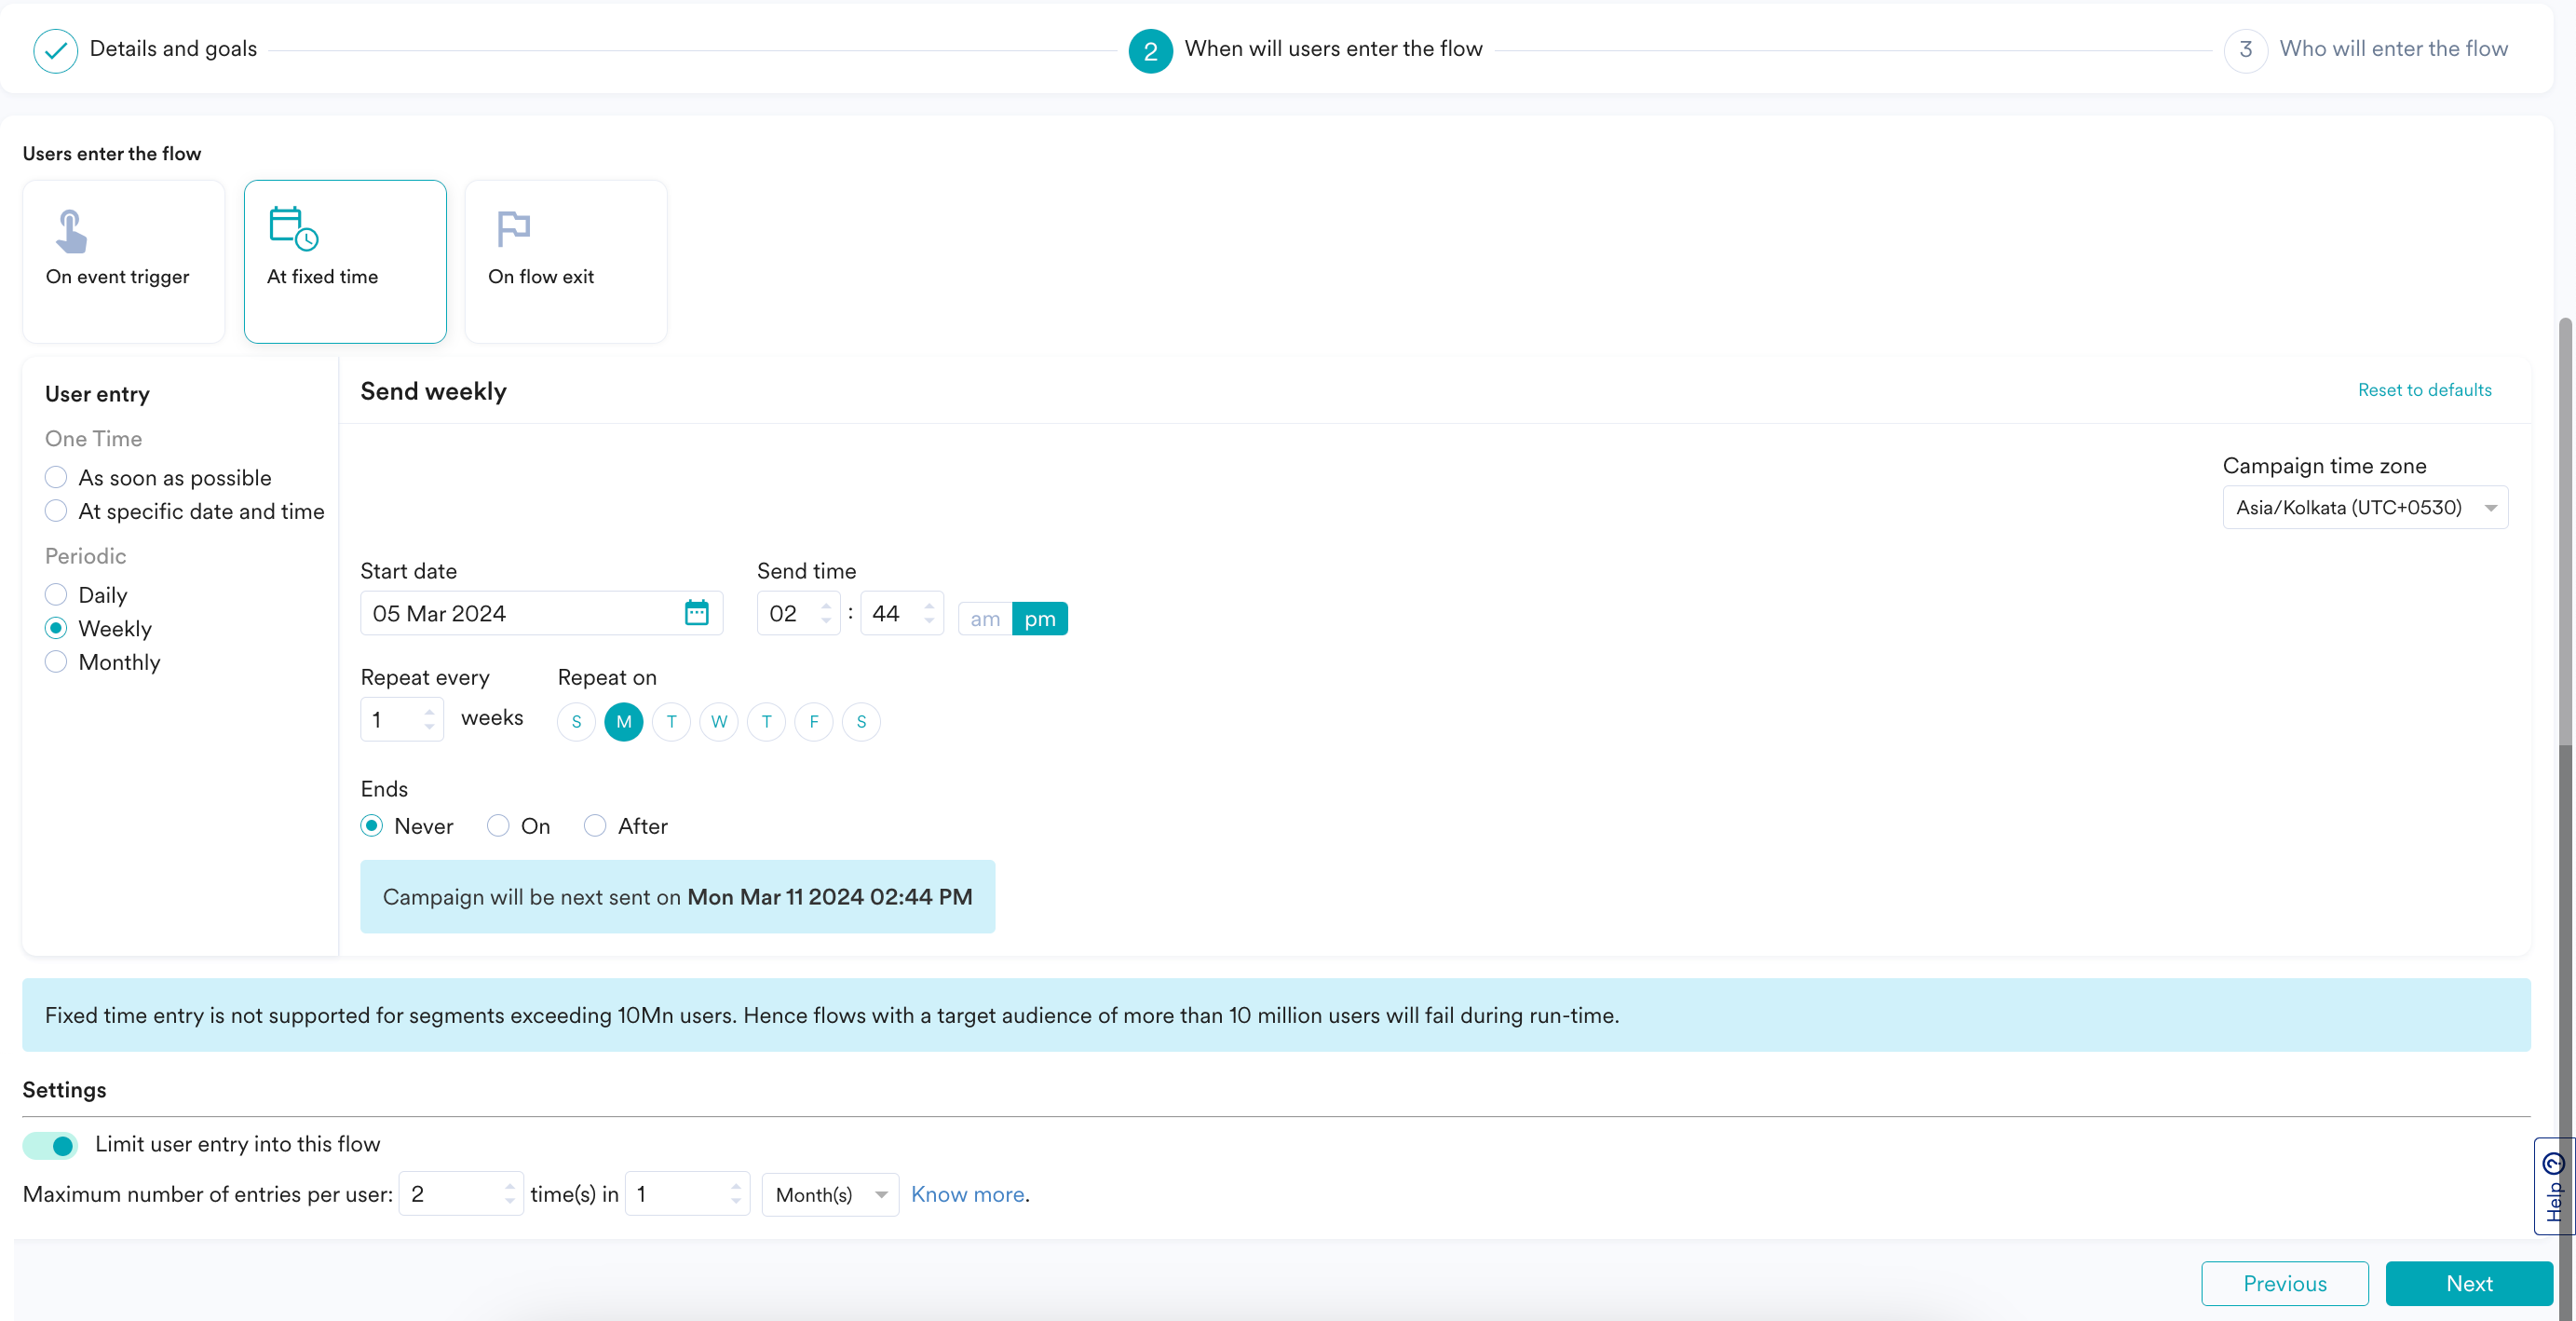Select the At fixed time calendar icon

293,229
